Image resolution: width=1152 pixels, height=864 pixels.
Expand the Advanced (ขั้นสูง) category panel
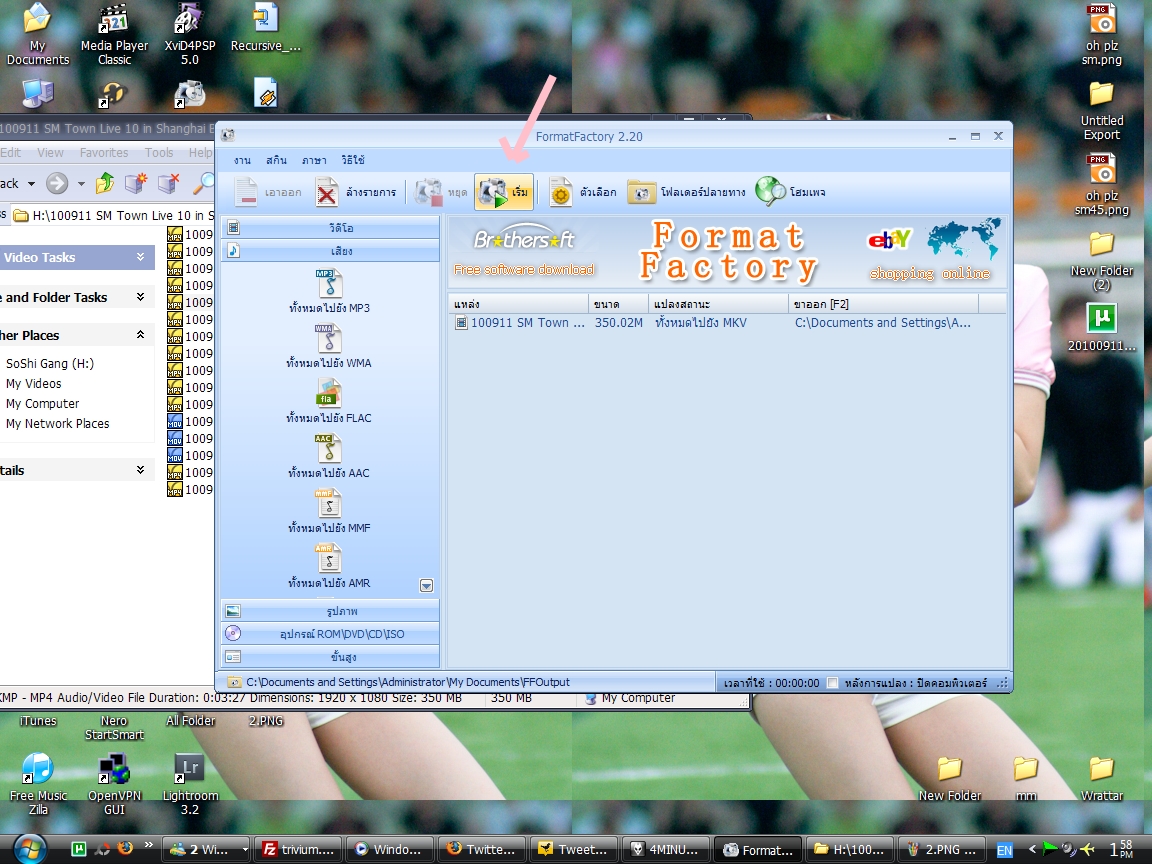[330, 656]
